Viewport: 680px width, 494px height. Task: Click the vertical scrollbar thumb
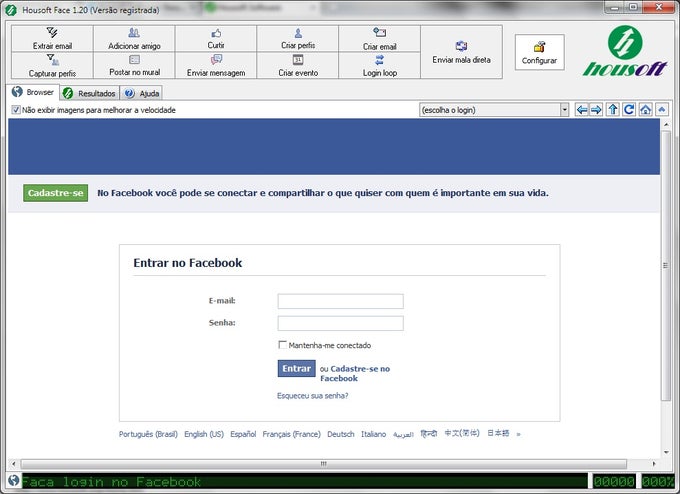[666, 265]
